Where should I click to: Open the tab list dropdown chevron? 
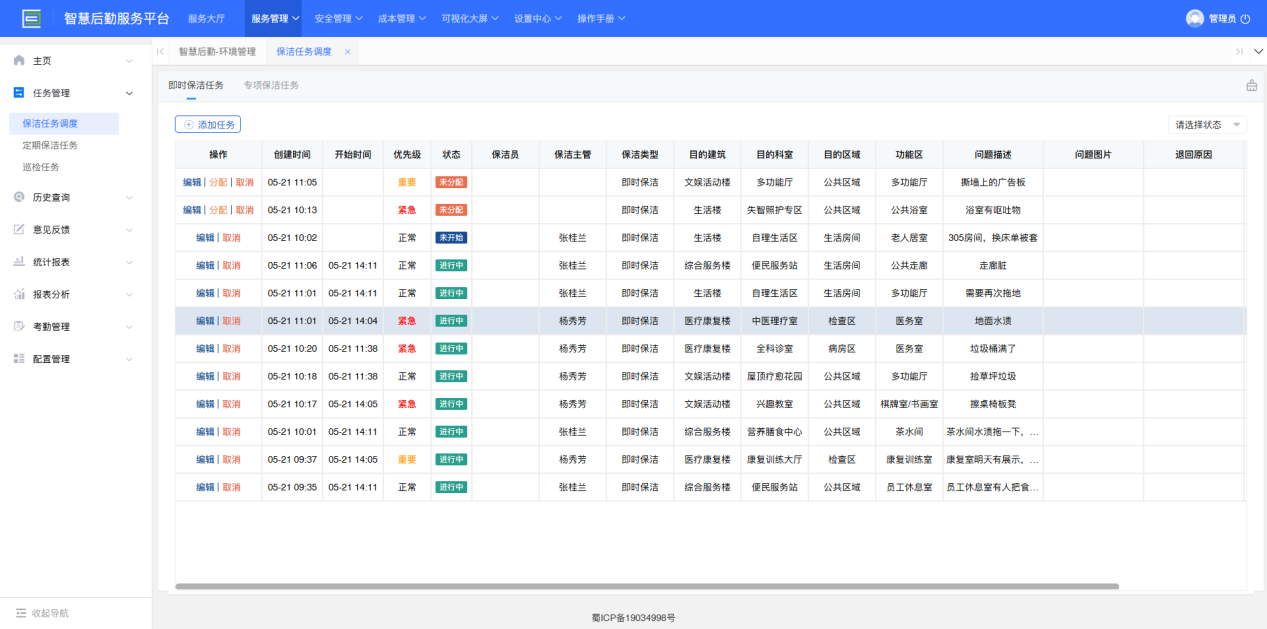pyautogui.click(x=1258, y=51)
